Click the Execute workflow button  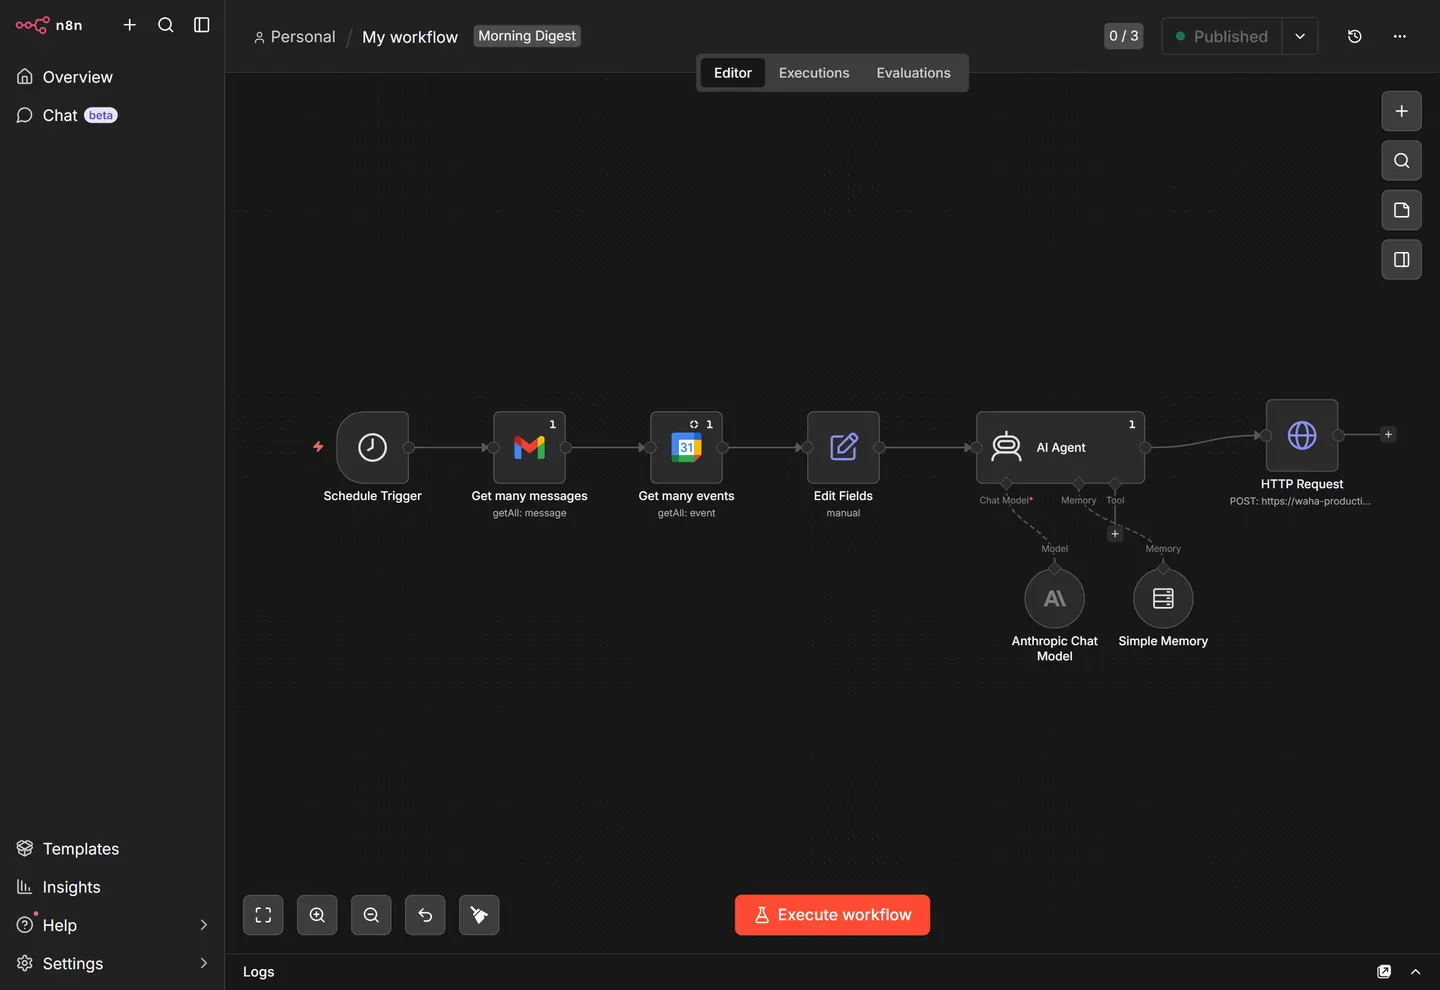tap(832, 915)
